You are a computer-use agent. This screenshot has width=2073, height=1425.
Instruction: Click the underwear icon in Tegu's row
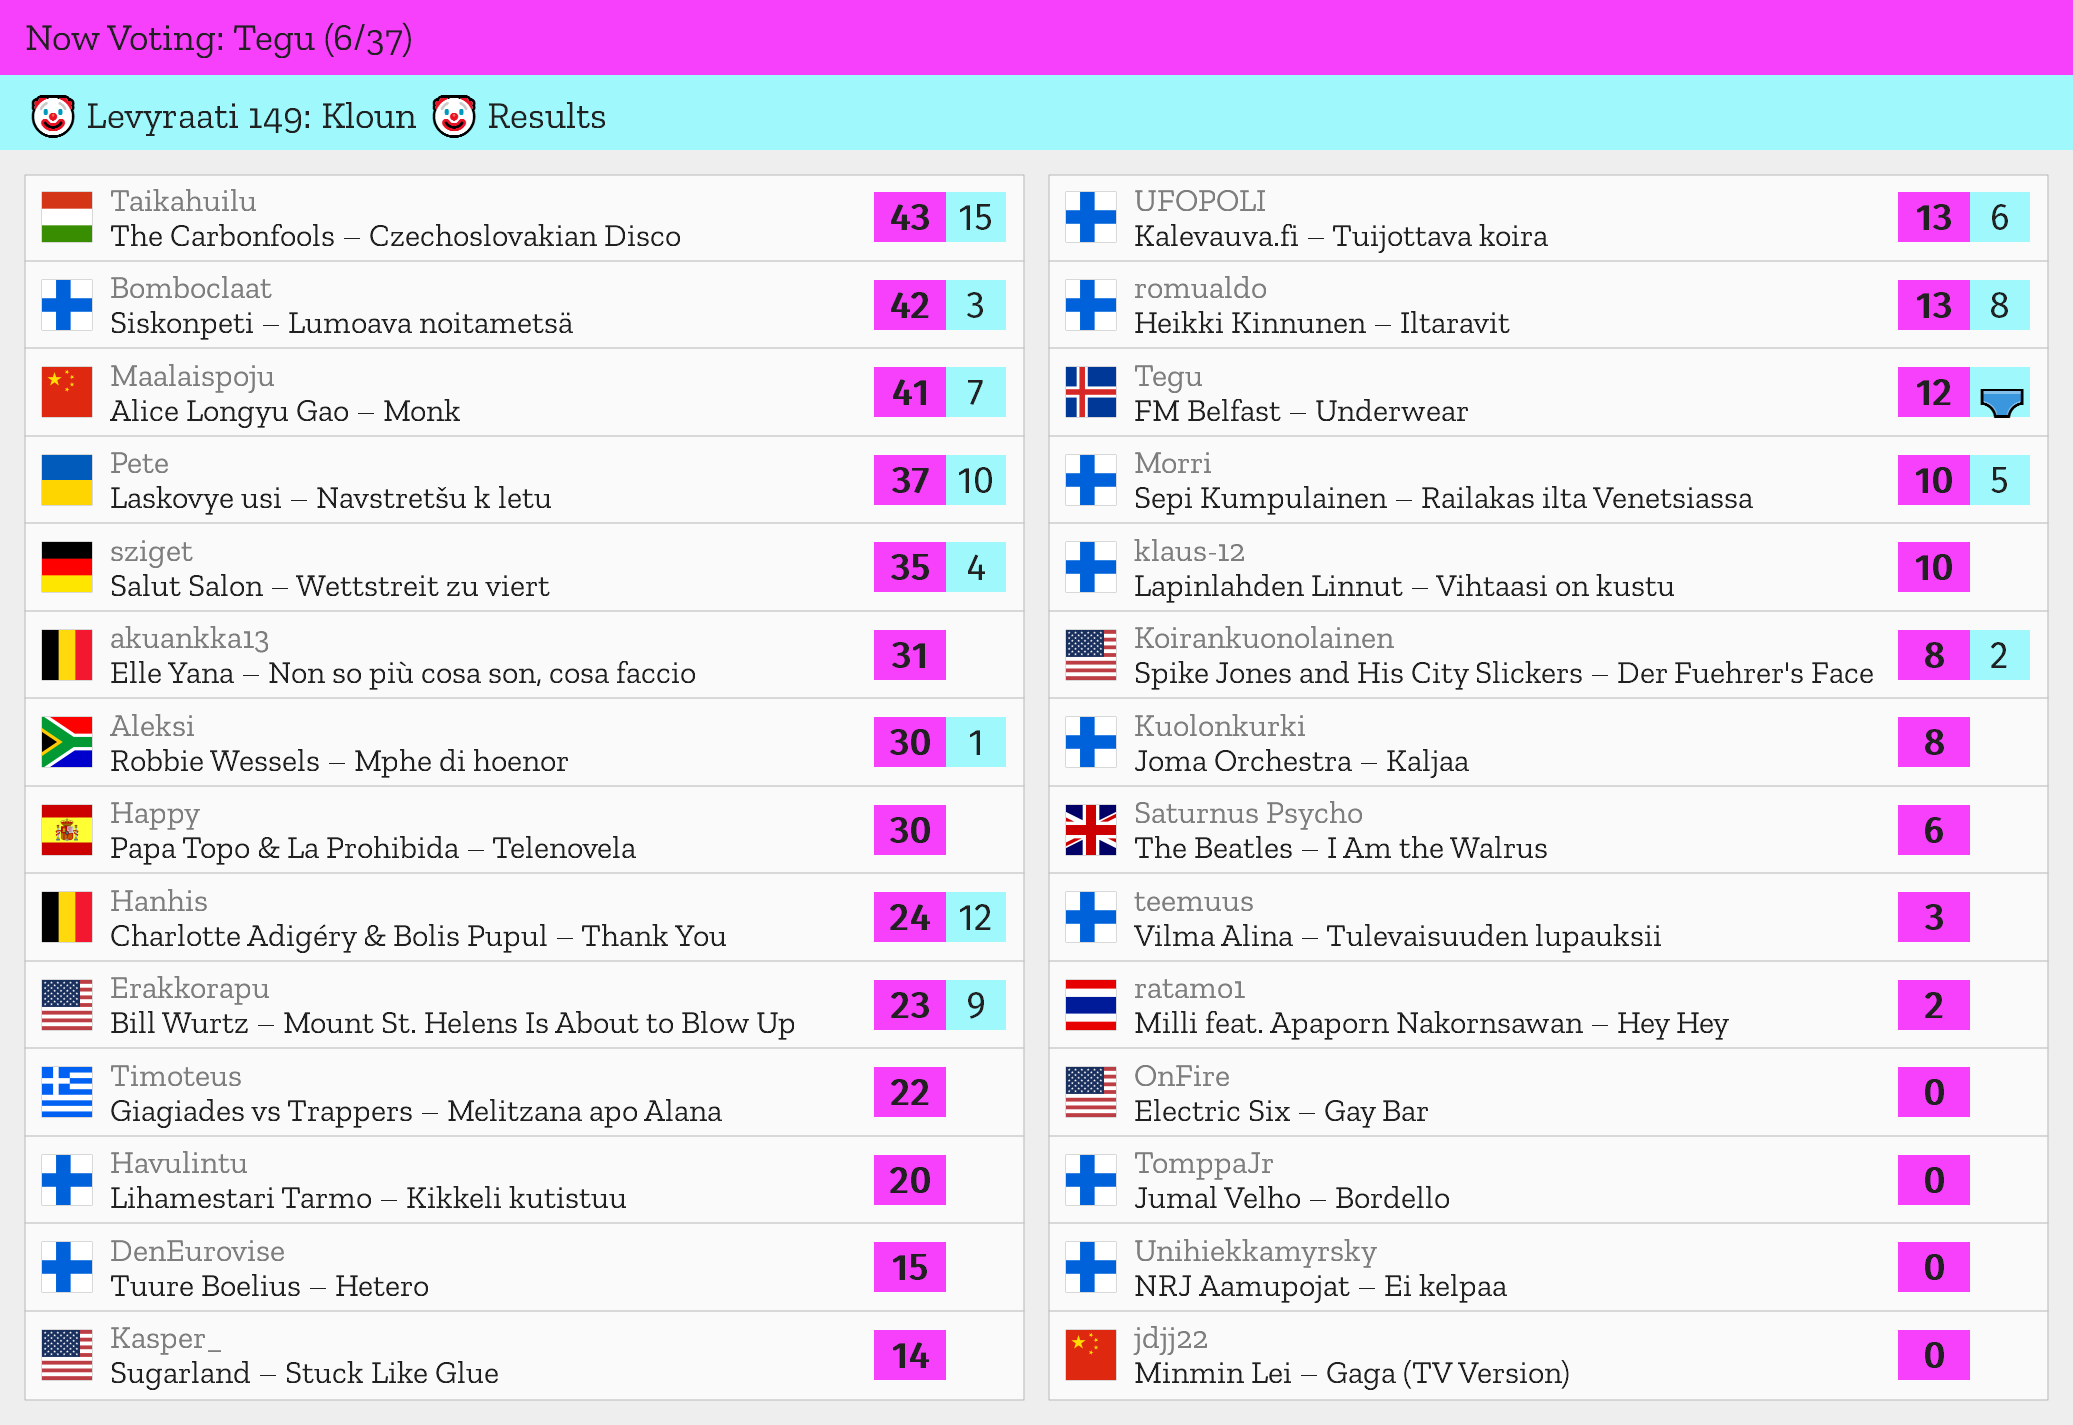2001,402
